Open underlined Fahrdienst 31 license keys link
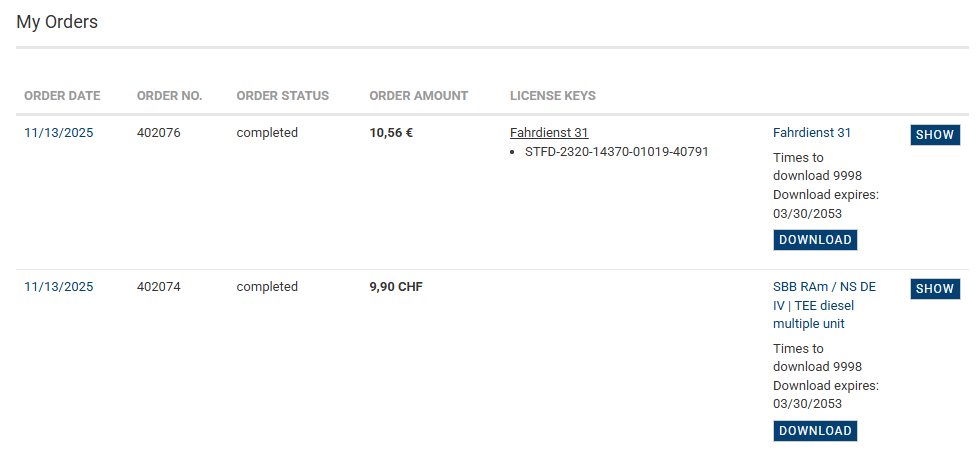This screenshot has height=461, width=979. 549,133
